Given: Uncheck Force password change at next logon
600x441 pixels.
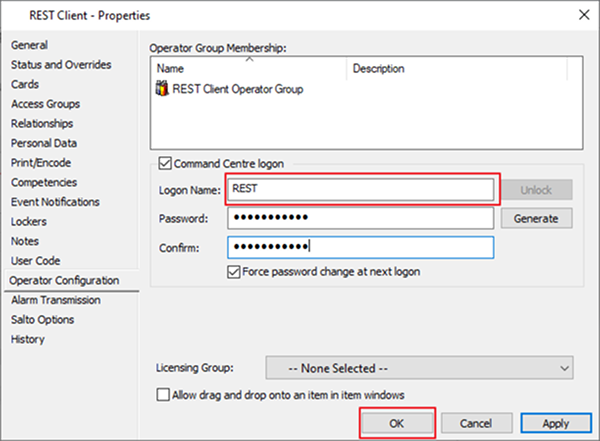Looking at the screenshot, I should pos(235,271).
